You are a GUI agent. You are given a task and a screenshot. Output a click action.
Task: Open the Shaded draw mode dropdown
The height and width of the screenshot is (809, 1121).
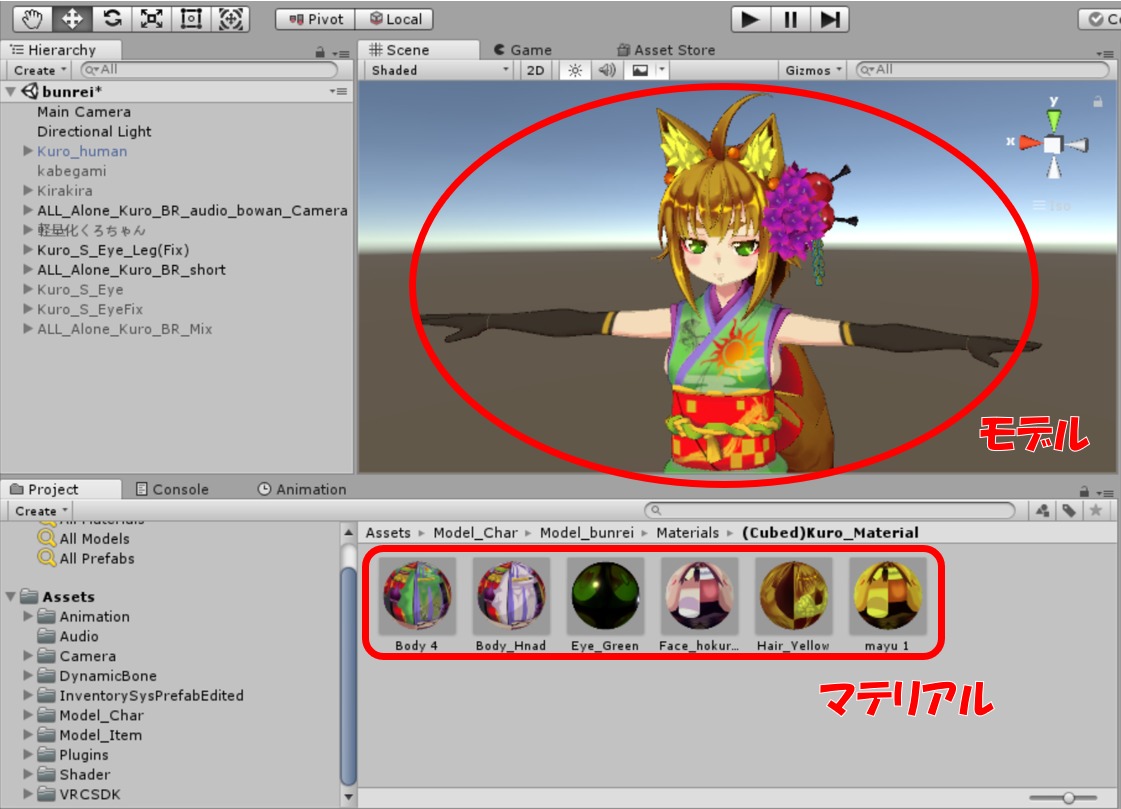pos(439,70)
